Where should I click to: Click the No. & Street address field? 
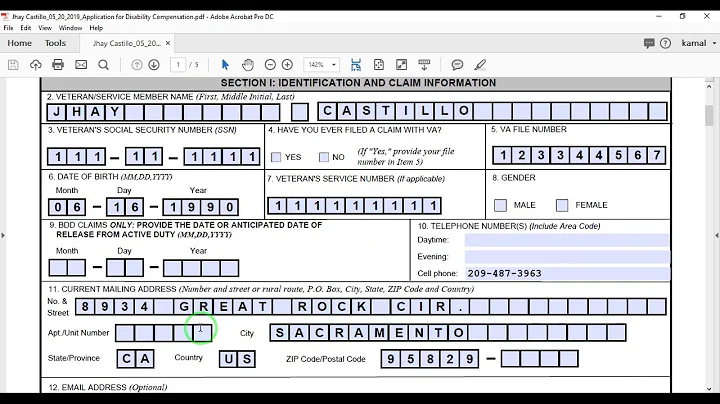[x=371, y=307]
